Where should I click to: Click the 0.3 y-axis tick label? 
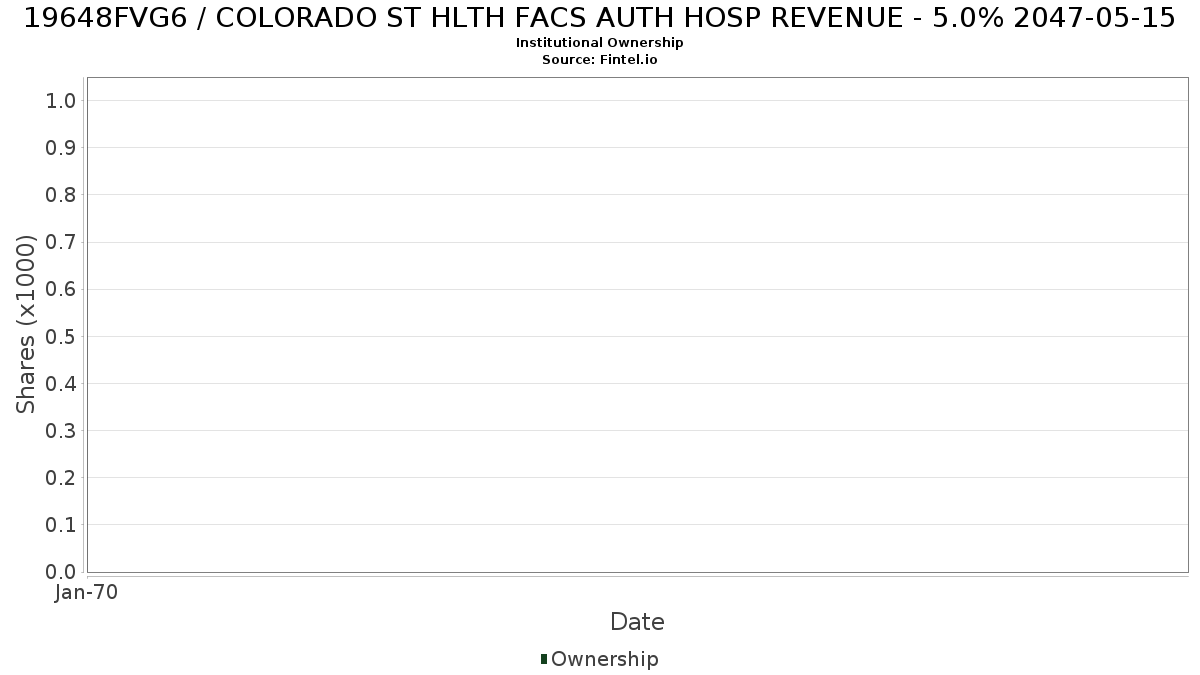(61, 430)
